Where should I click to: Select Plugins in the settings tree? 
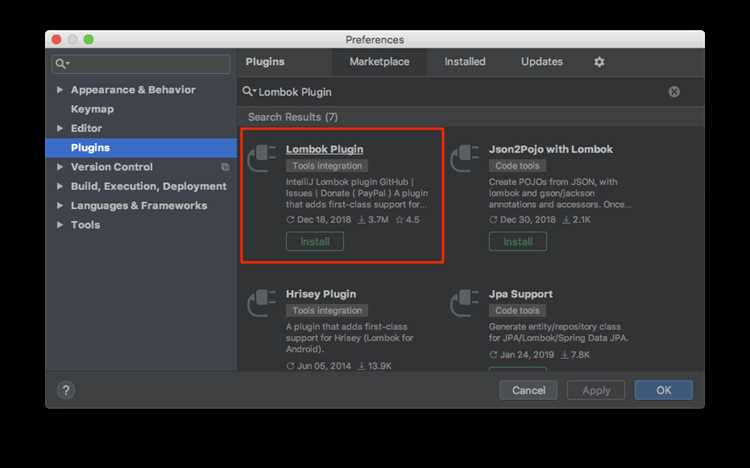[x=142, y=148]
